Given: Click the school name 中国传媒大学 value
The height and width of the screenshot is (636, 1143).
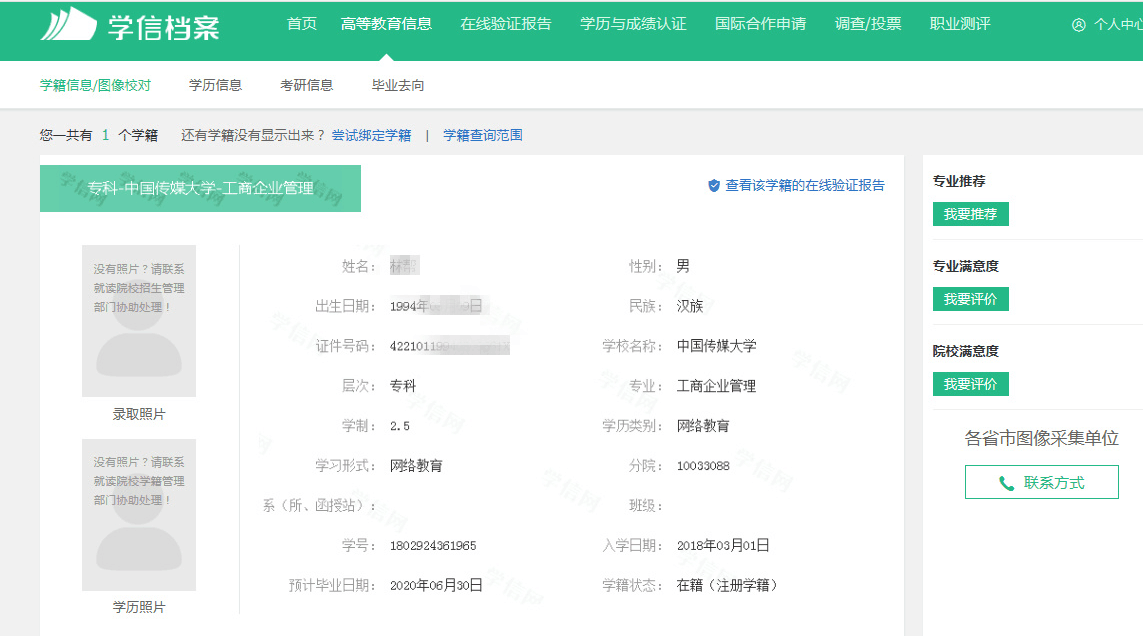Looking at the screenshot, I should [717, 346].
